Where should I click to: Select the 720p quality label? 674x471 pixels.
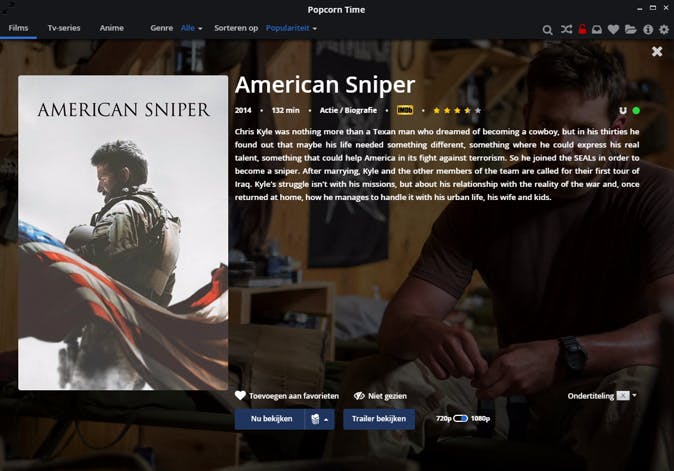tap(443, 418)
